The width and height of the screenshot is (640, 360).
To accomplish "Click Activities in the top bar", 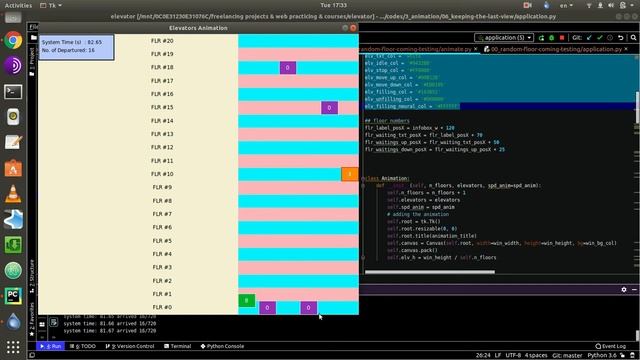I will (18, 5).
